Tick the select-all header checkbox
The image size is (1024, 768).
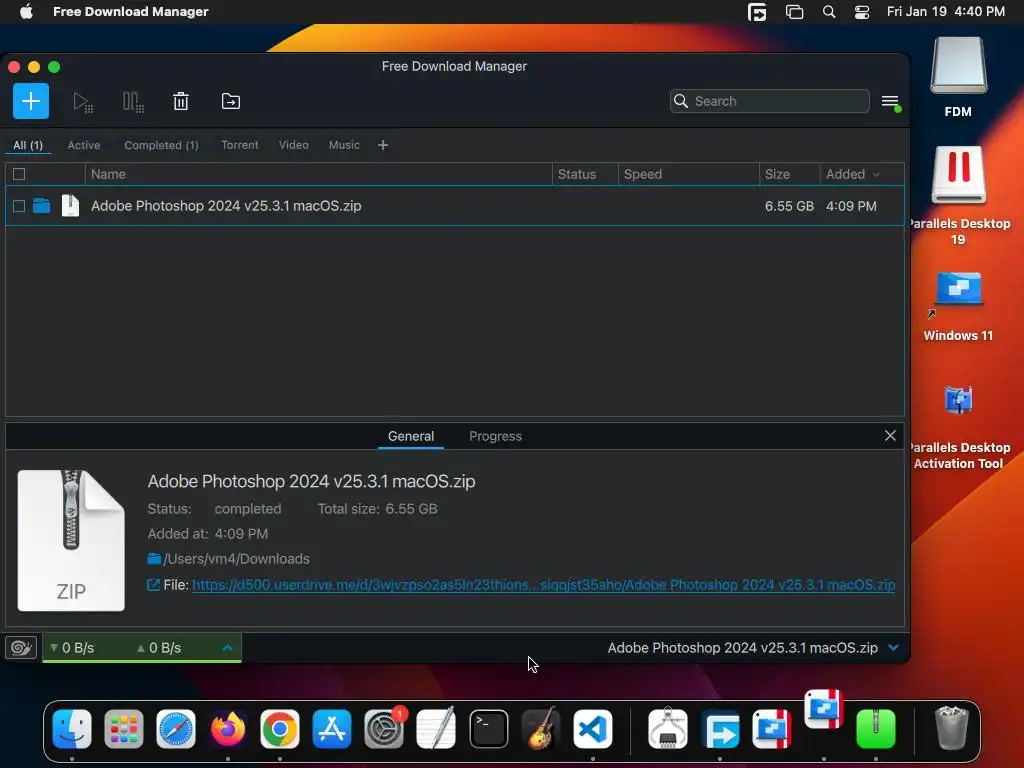click(x=19, y=174)
